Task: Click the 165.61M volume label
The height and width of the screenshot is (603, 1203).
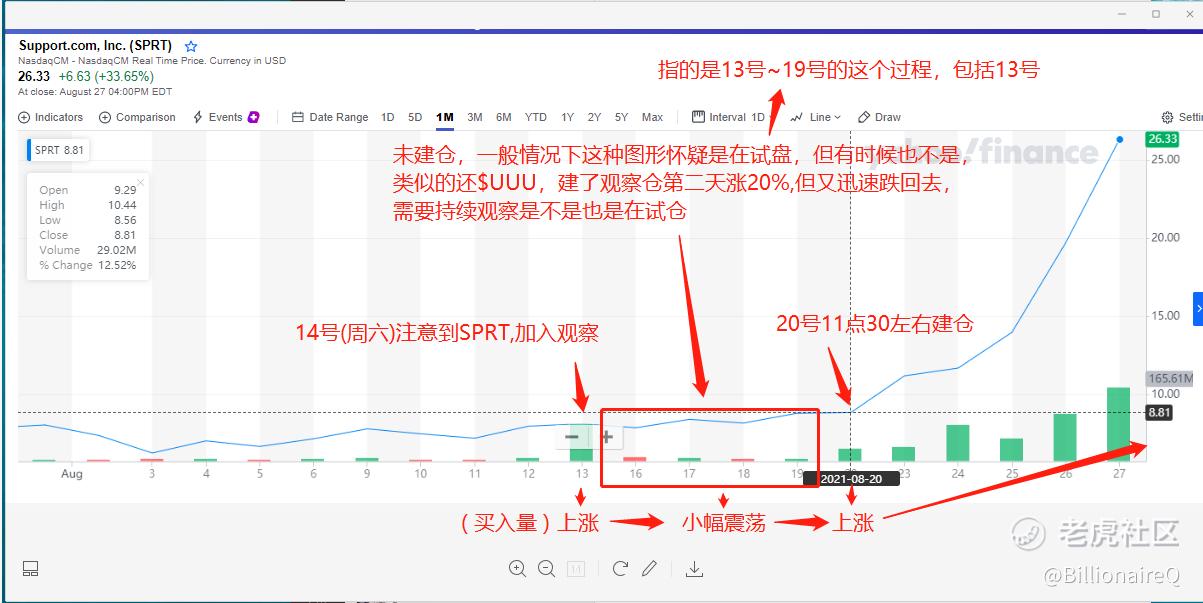Action: pos(1171,379)
